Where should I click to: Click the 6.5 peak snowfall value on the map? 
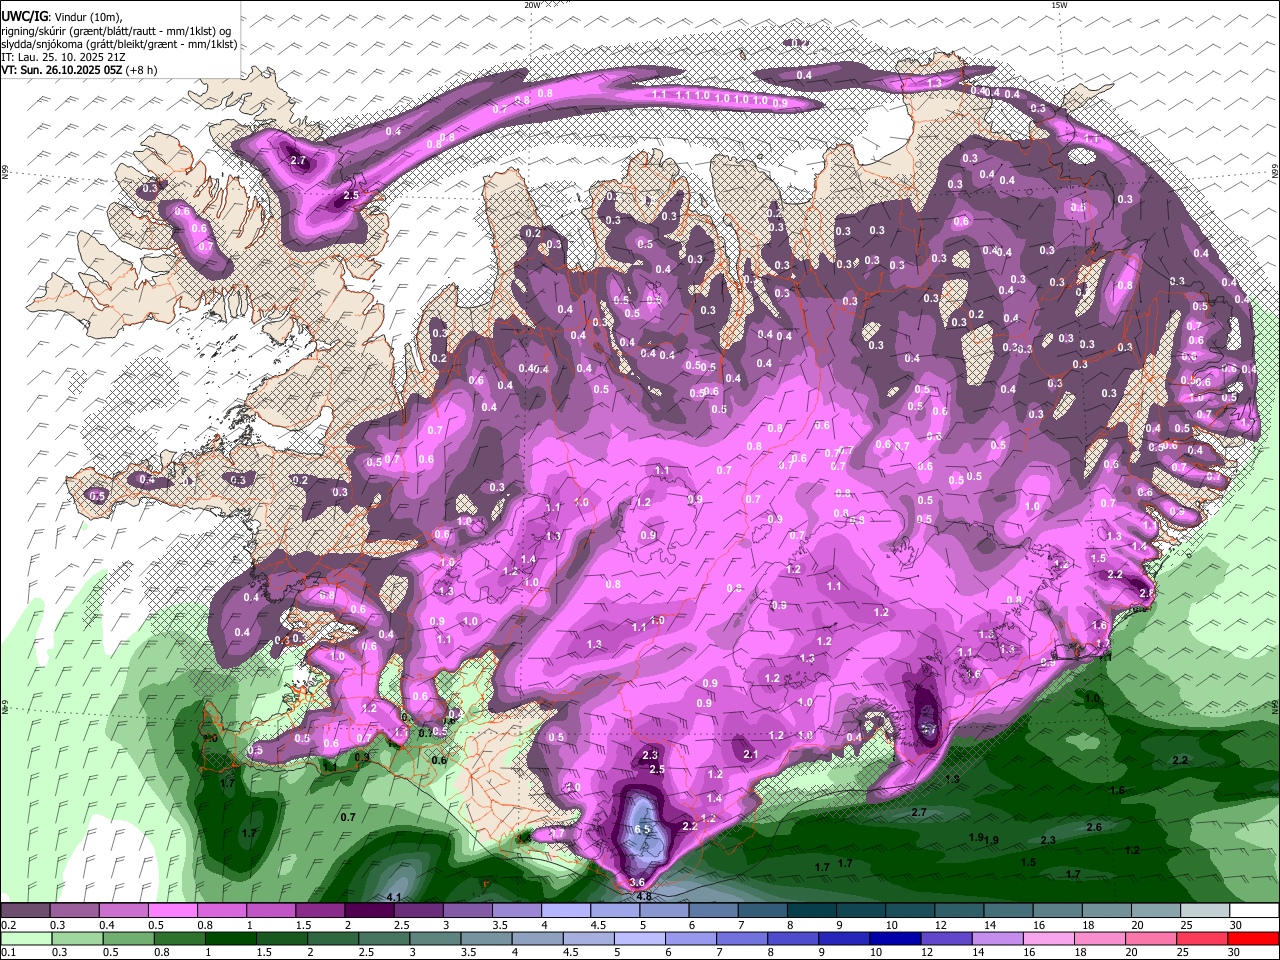pyautogui.click(x=643, y=830)
